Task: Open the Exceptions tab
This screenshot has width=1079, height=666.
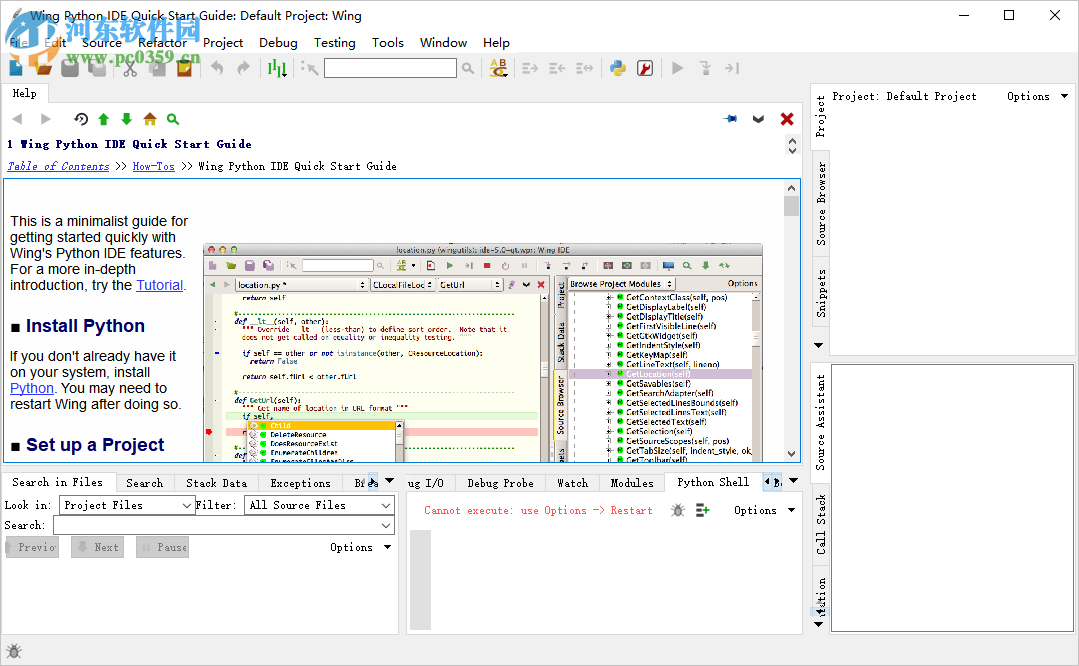Action: [x=300, y=482]
